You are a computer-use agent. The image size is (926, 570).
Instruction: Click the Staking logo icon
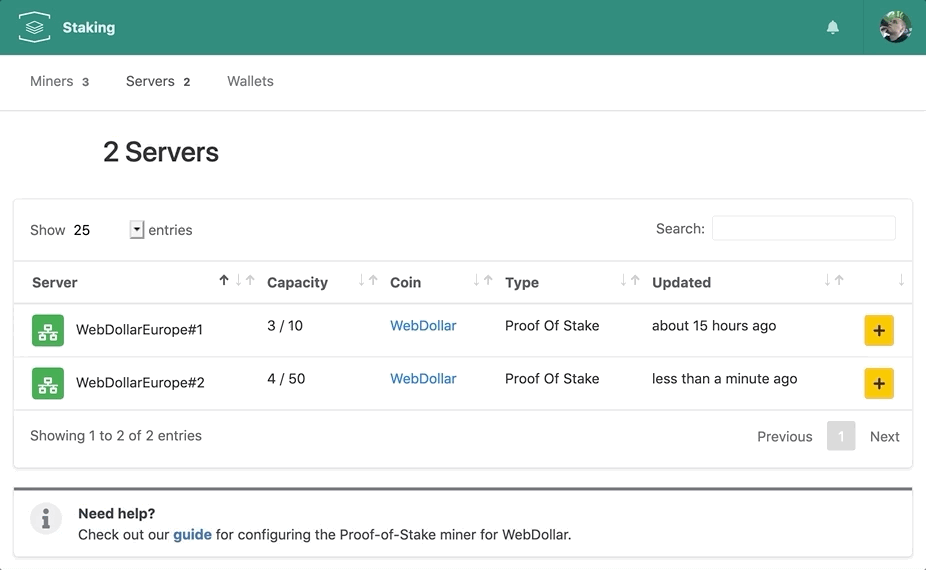[x=34, y=27]
